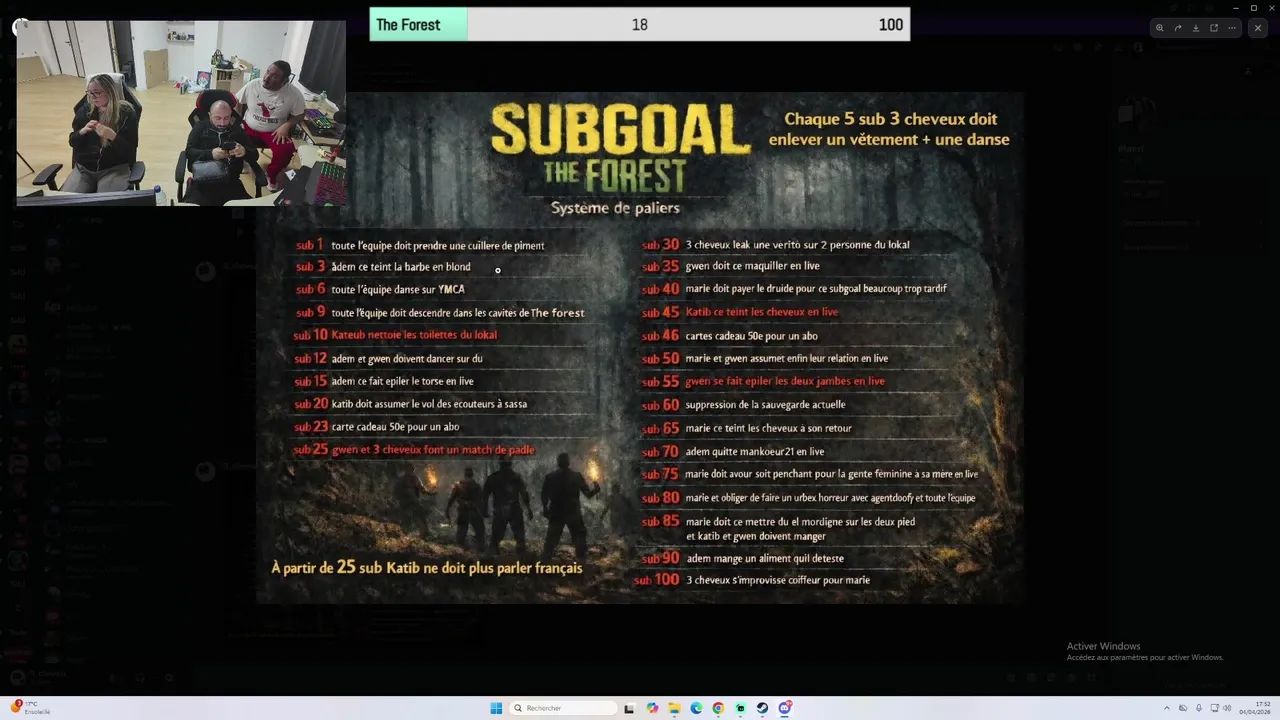Download the image via the download icon
Viewport: 1280px width, 720px height.
point(1196,28)
